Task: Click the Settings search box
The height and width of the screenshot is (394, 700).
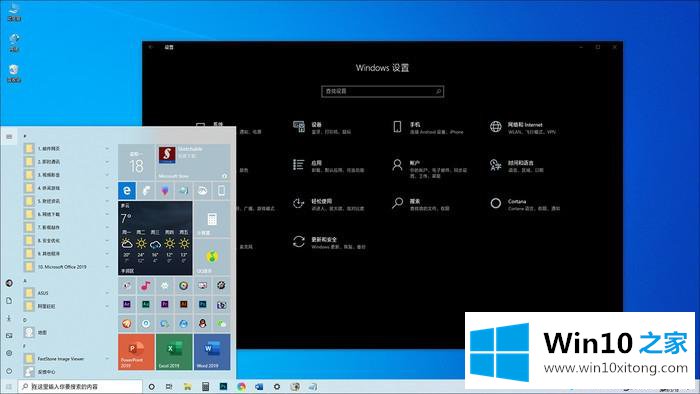Action: point(383,91)
